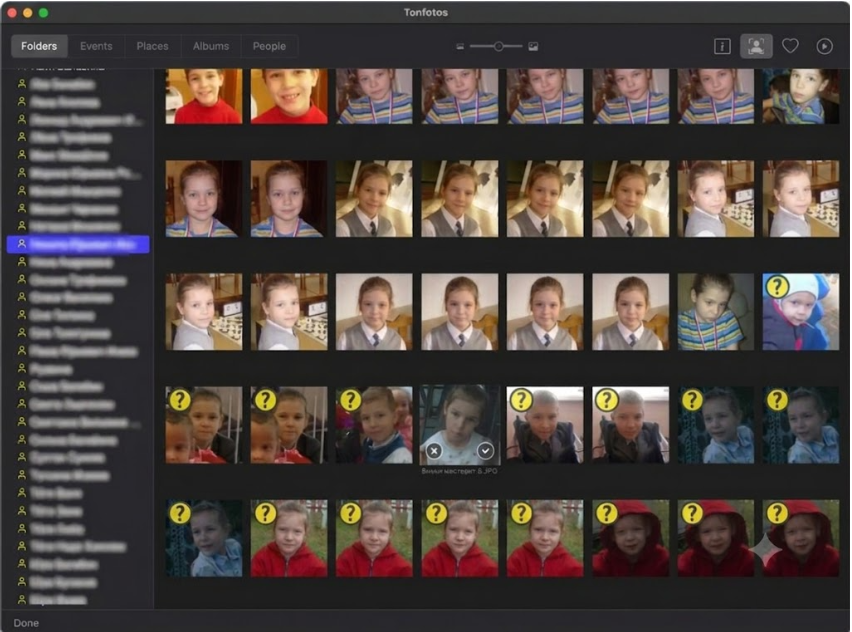Open the Places tab
852x632 pixels.
(x=152, y=46)
